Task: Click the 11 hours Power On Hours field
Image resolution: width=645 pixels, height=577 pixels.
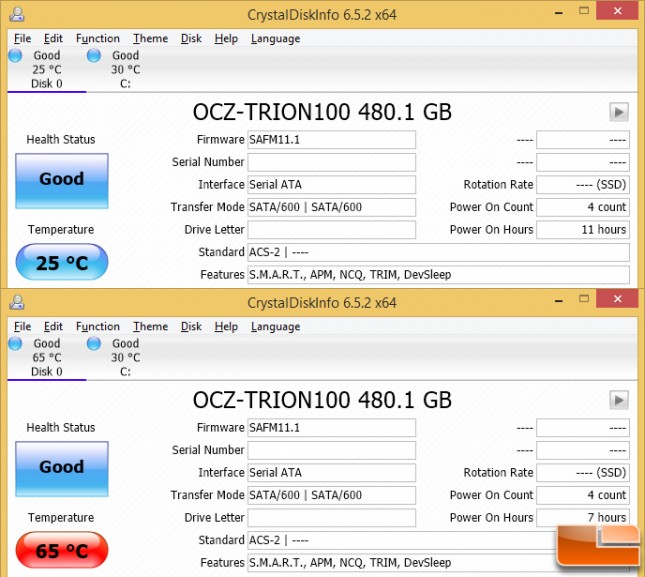Action: pos(583,229)
